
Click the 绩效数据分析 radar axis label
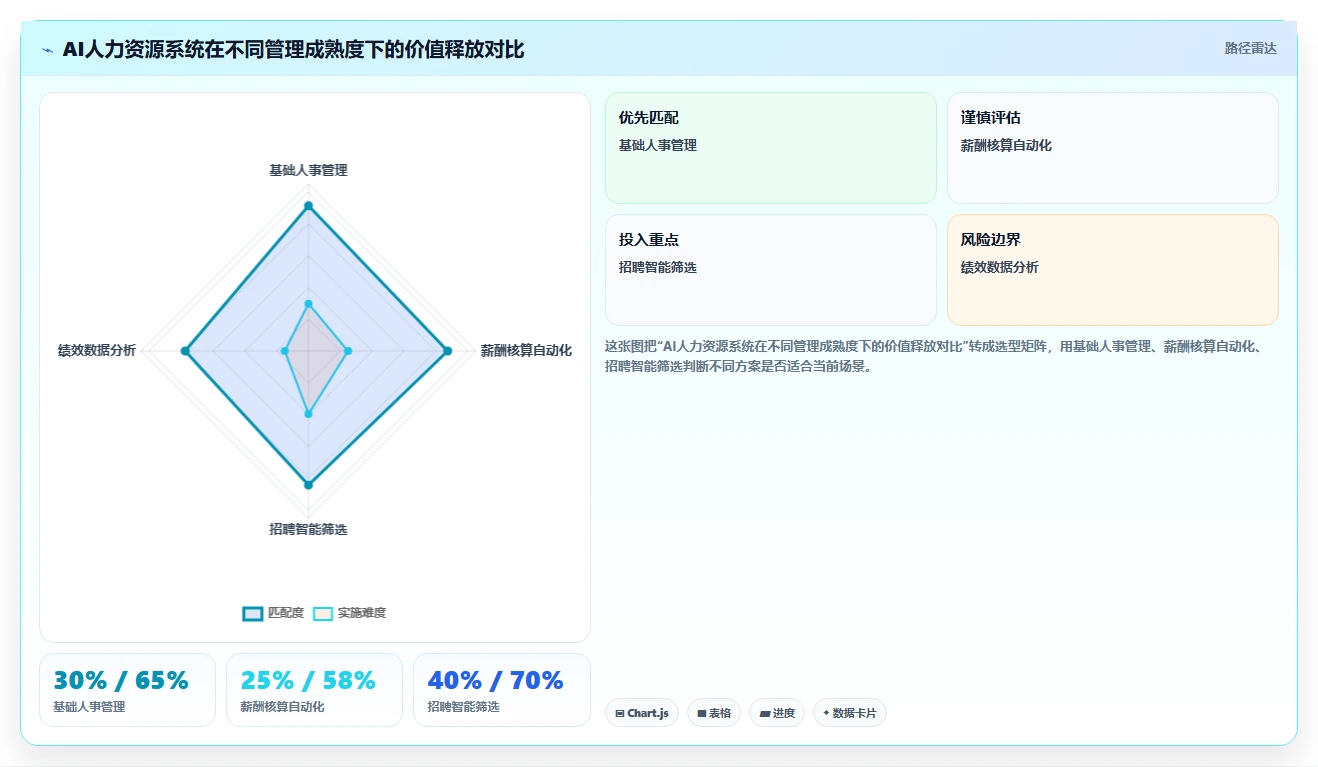coord(97,351)
